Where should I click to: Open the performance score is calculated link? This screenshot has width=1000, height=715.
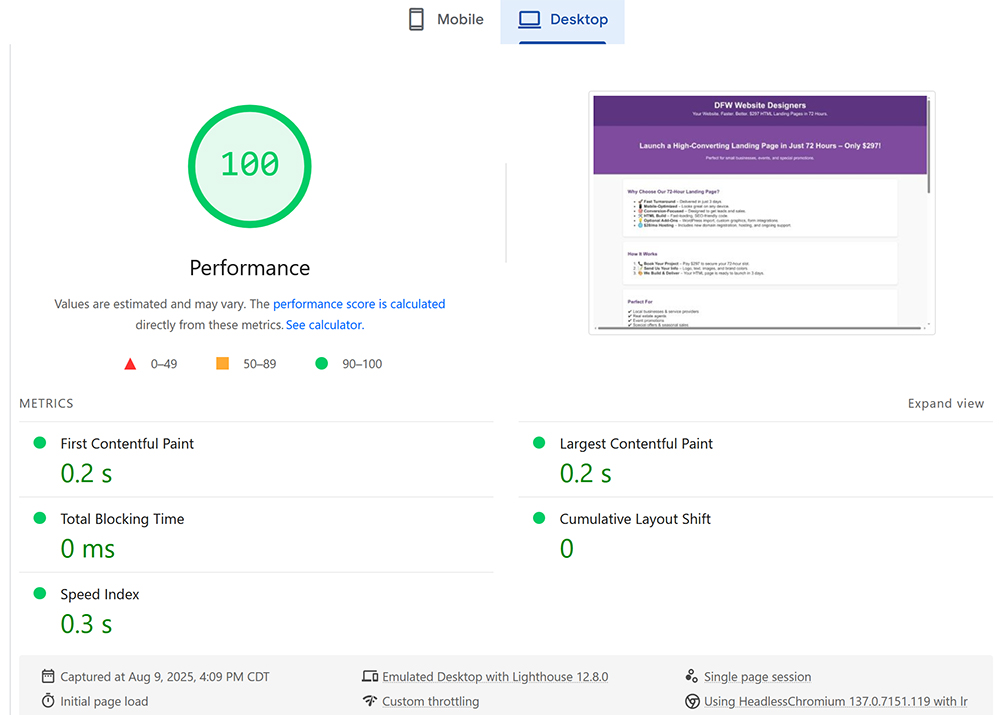click(359, 304)
